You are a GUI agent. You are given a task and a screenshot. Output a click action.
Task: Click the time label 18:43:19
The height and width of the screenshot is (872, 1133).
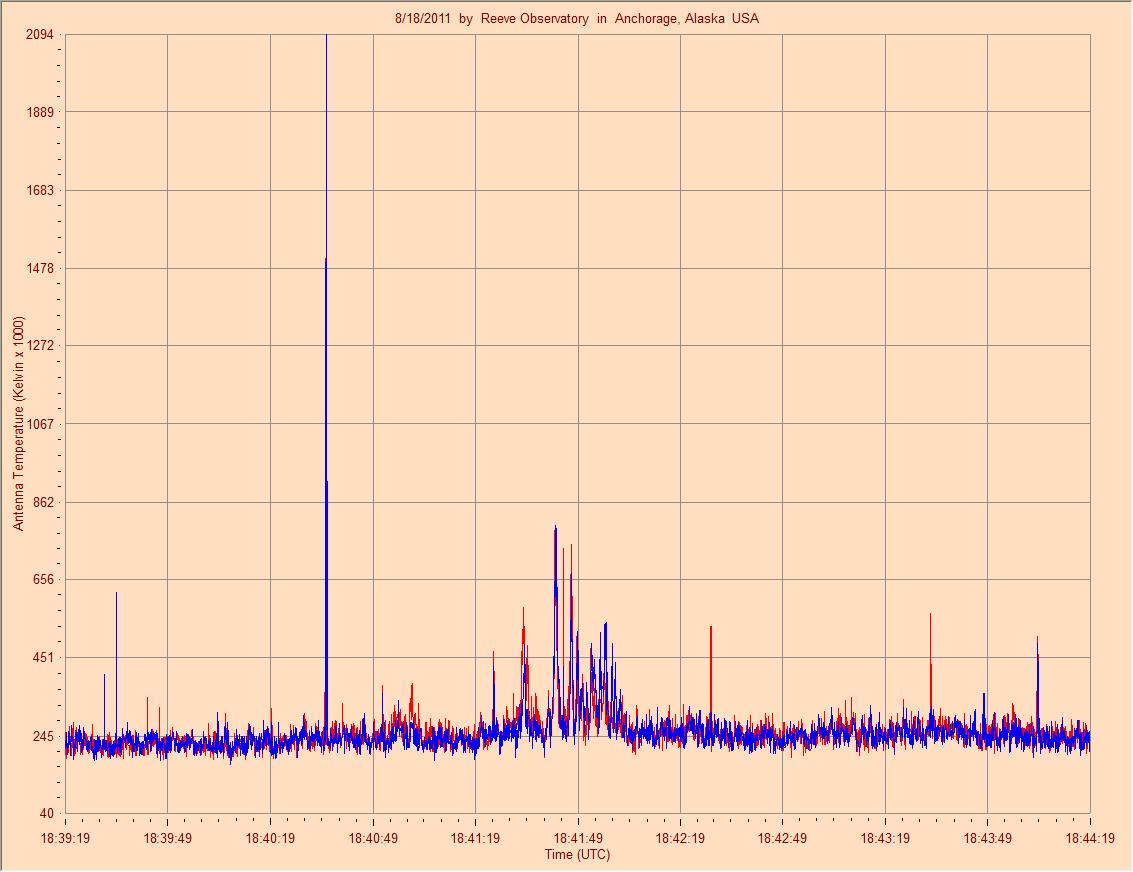(885, 839)
